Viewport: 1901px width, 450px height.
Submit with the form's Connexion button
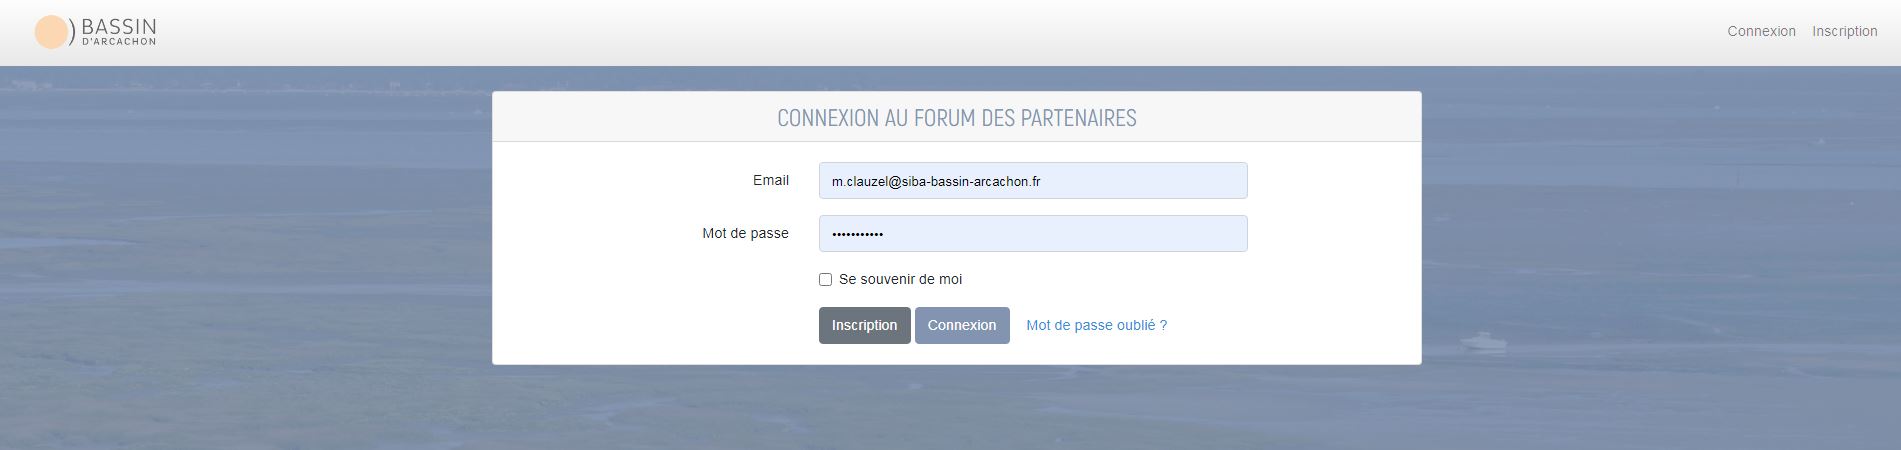coord(961,325)
